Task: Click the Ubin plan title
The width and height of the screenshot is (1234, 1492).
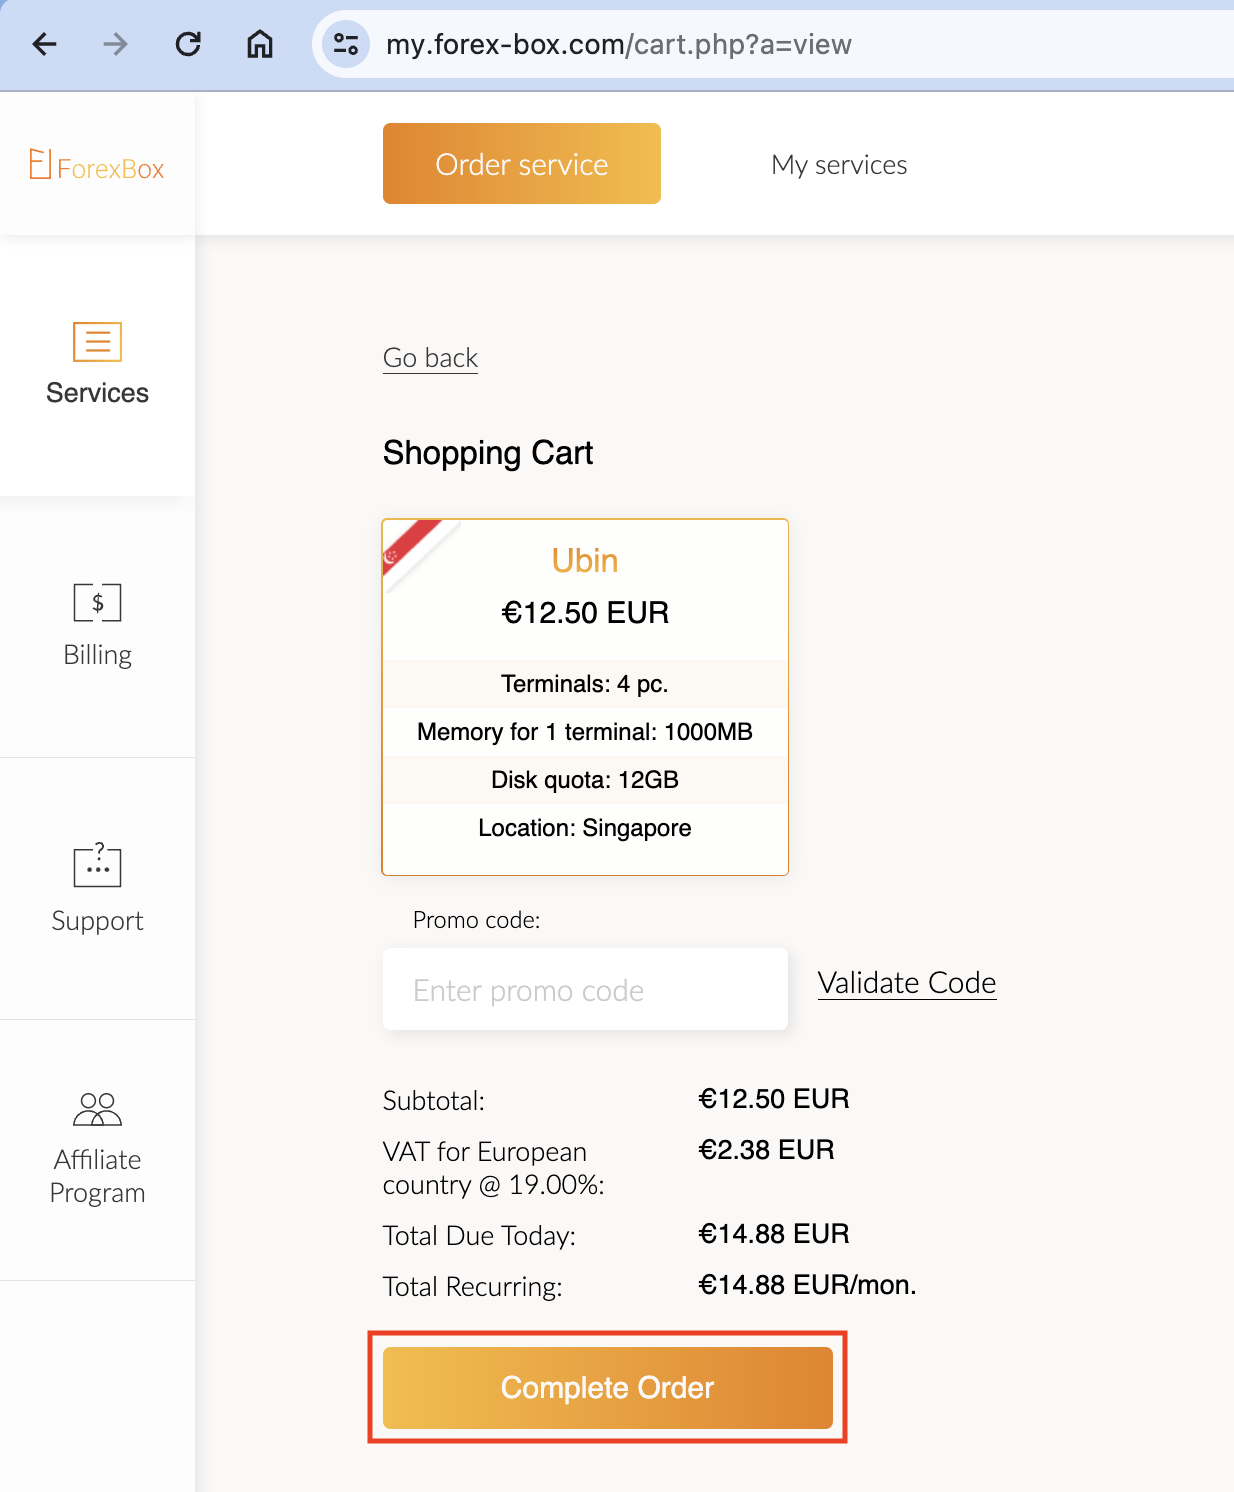Action: [x=585, y=561]
